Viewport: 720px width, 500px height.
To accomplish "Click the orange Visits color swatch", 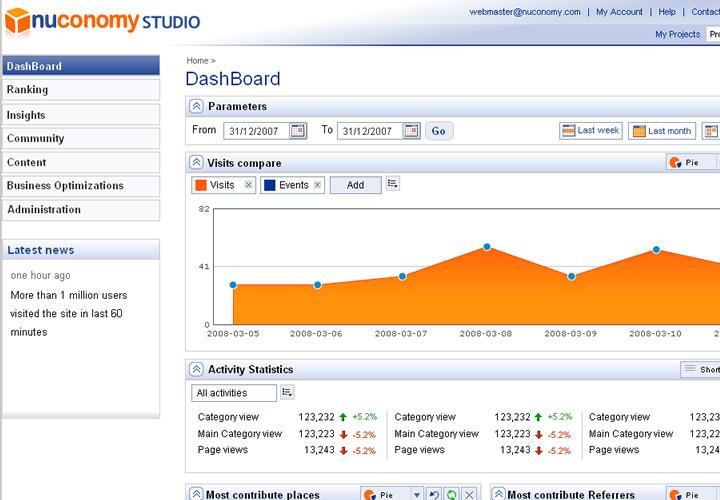I will tap(200, 185).
